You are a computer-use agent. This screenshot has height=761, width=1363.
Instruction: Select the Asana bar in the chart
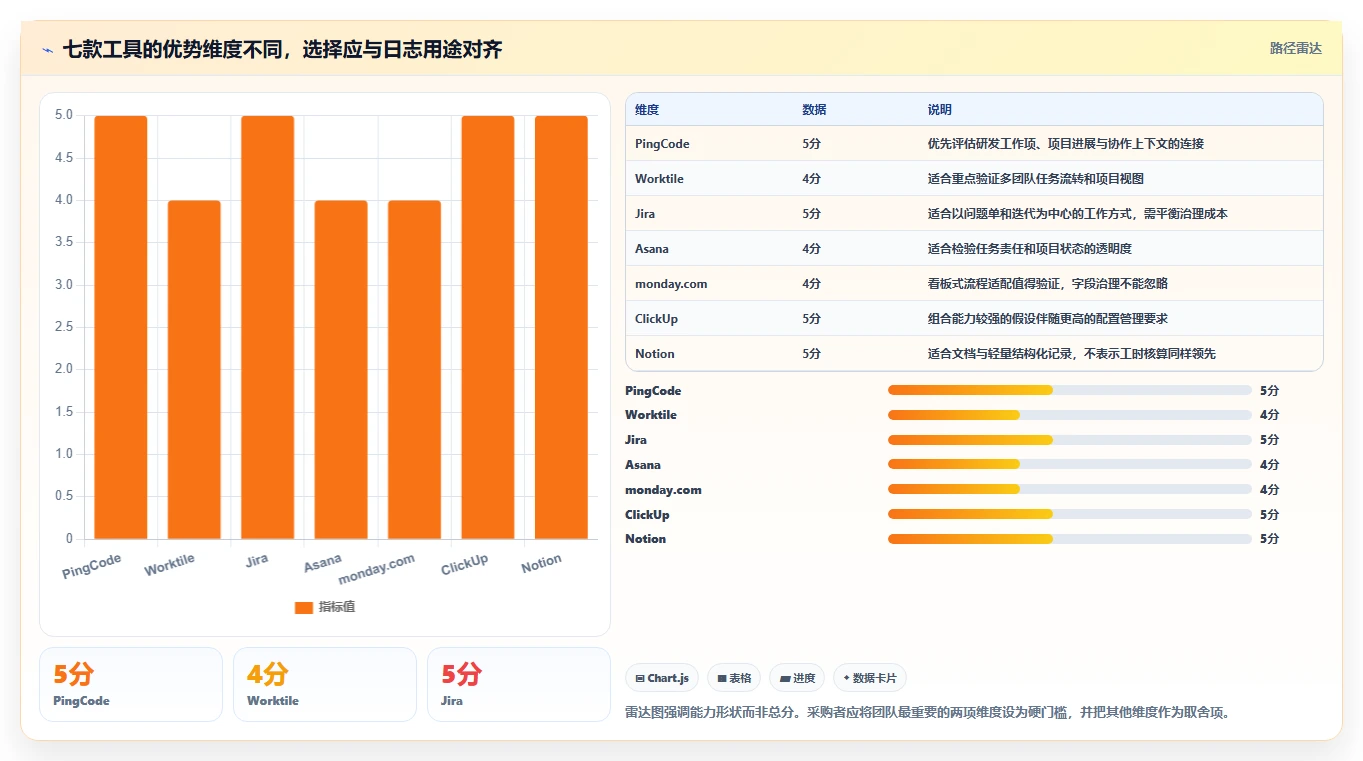[341, 369]
